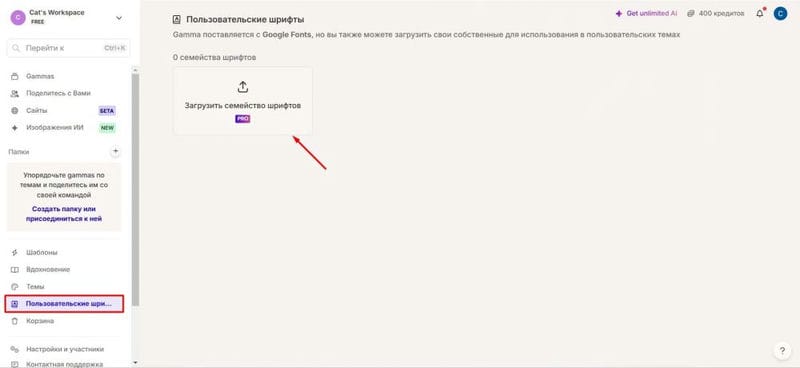Click the trash bin icon

[15, 321]
